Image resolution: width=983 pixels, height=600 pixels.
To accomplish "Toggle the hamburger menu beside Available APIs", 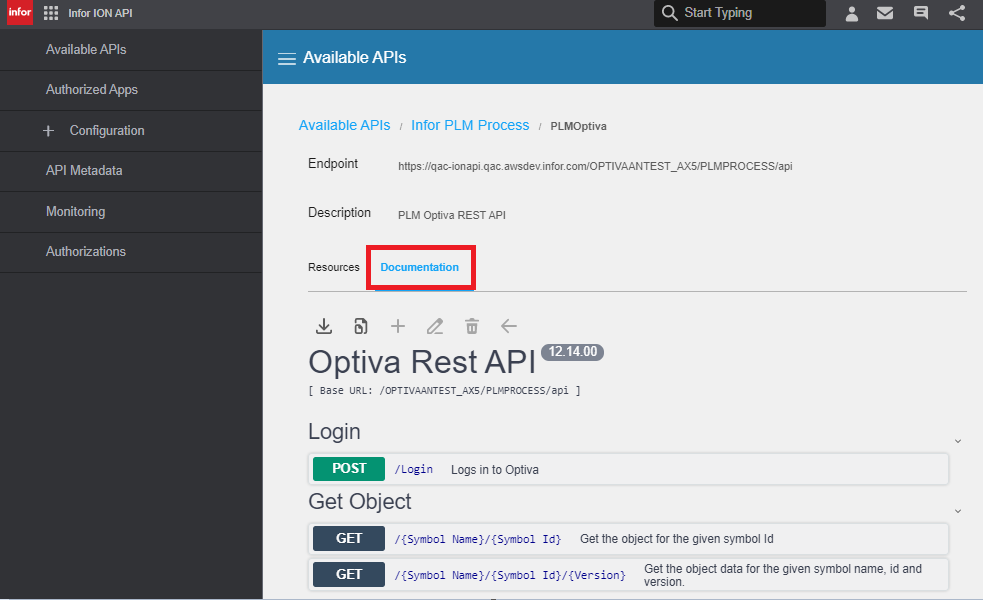I will (x=286, y=58).
